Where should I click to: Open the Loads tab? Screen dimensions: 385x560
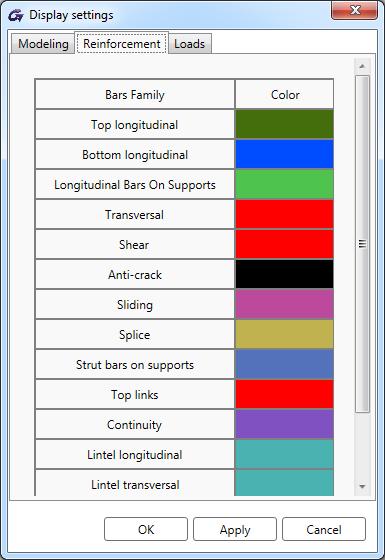point(190,44)
